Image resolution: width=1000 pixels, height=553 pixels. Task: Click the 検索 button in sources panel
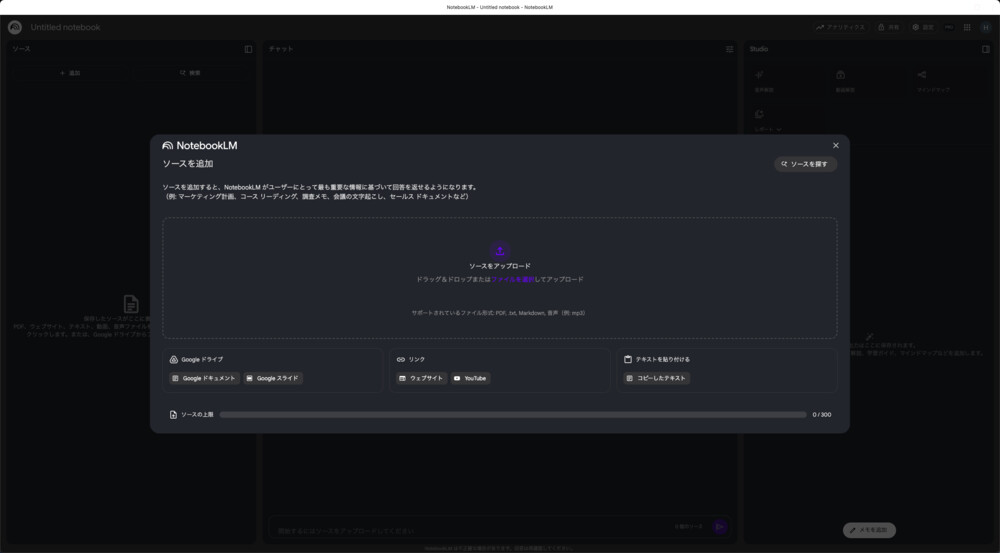click(190, 73)
